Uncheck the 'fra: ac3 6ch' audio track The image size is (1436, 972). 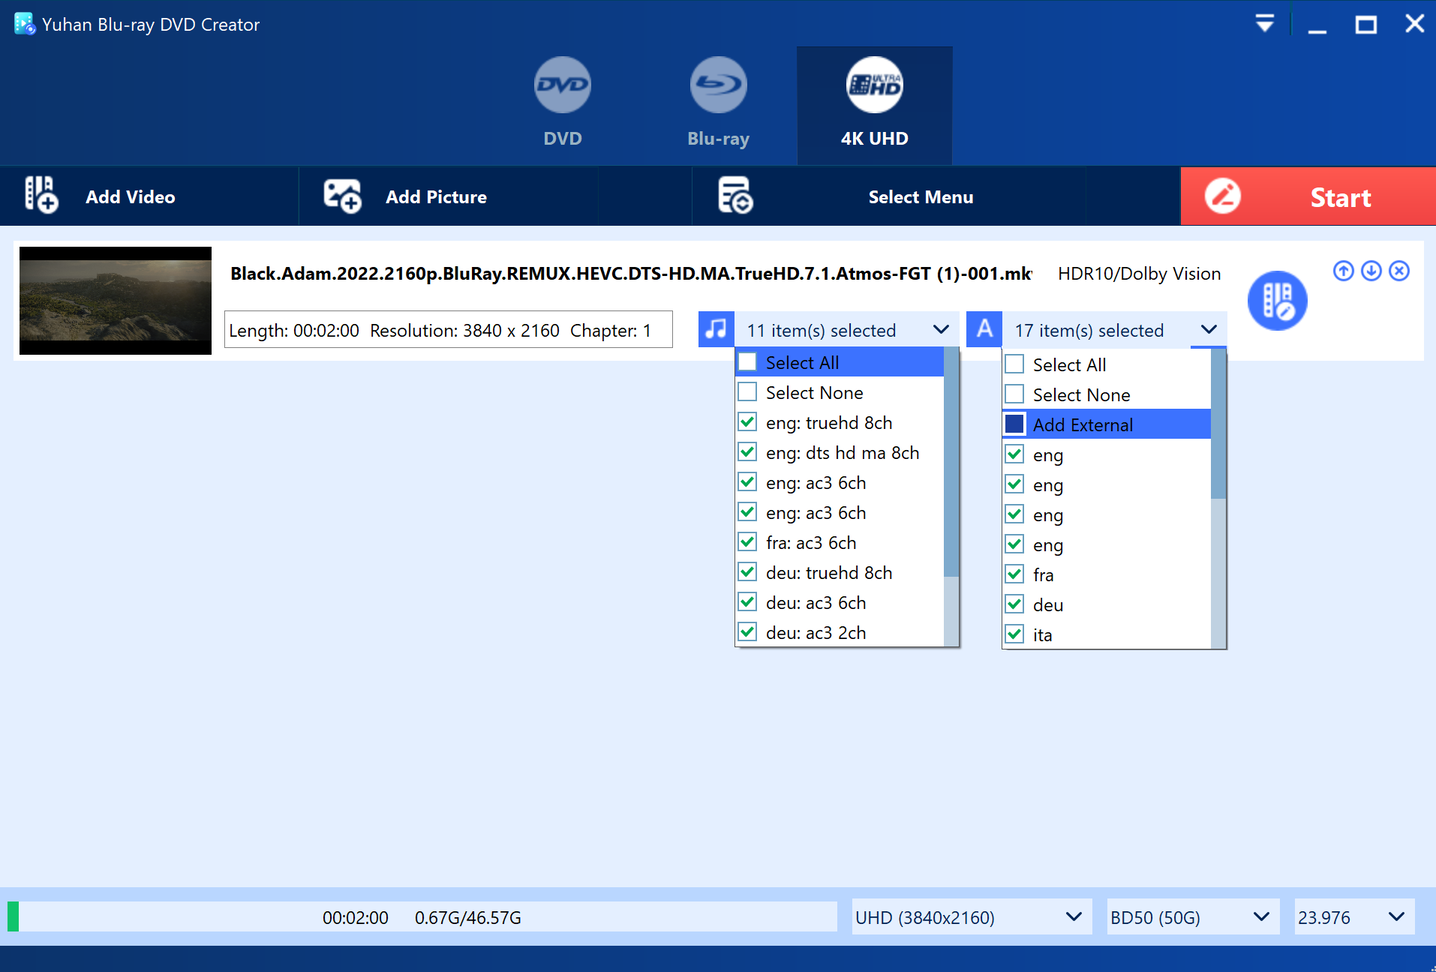tap(747, 542)
